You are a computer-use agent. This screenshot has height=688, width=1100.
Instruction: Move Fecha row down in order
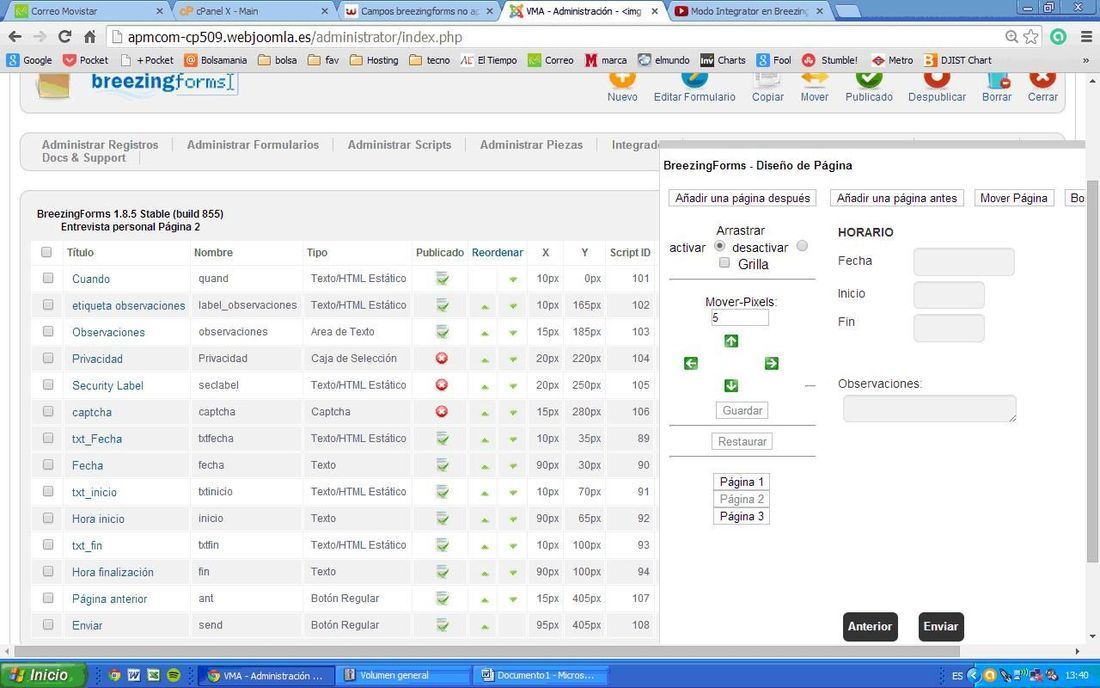513,466
